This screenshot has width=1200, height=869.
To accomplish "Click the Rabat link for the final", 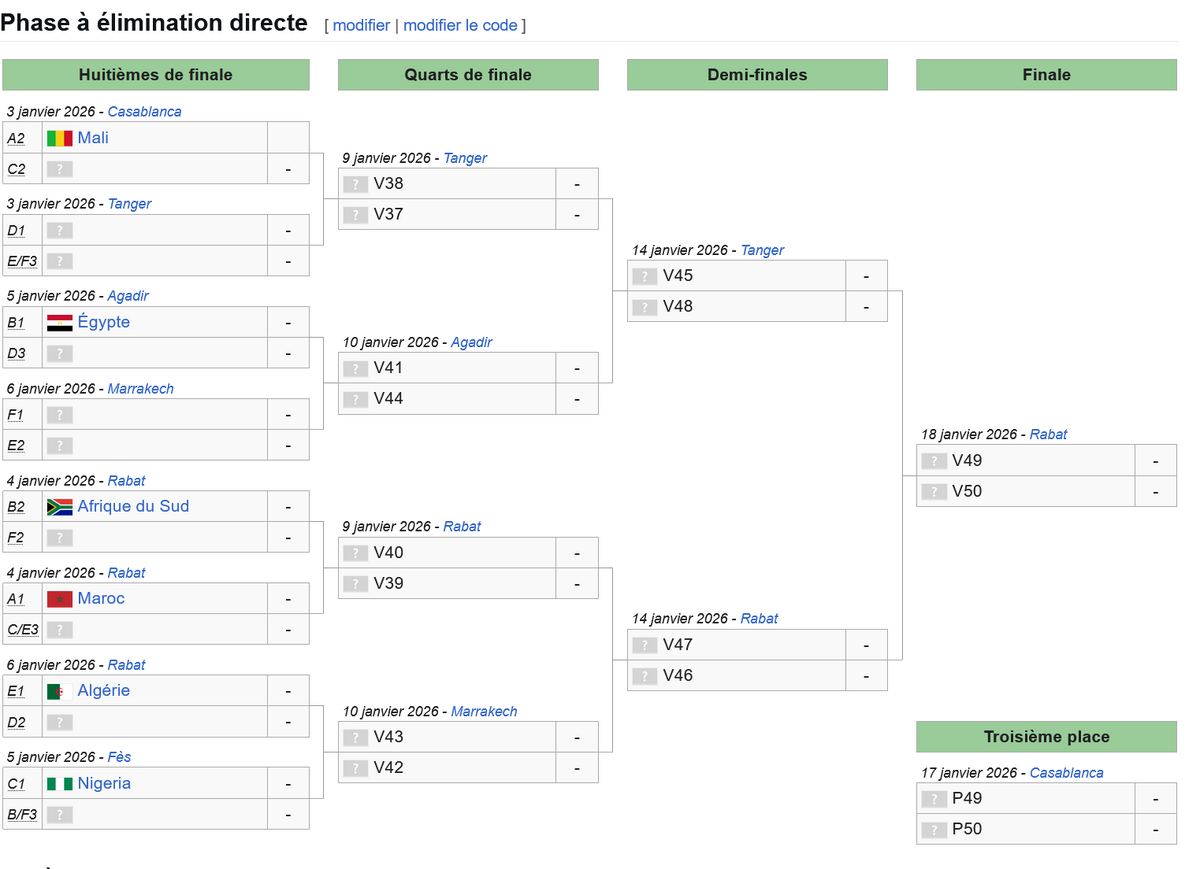I will (x=1048, y=434).
